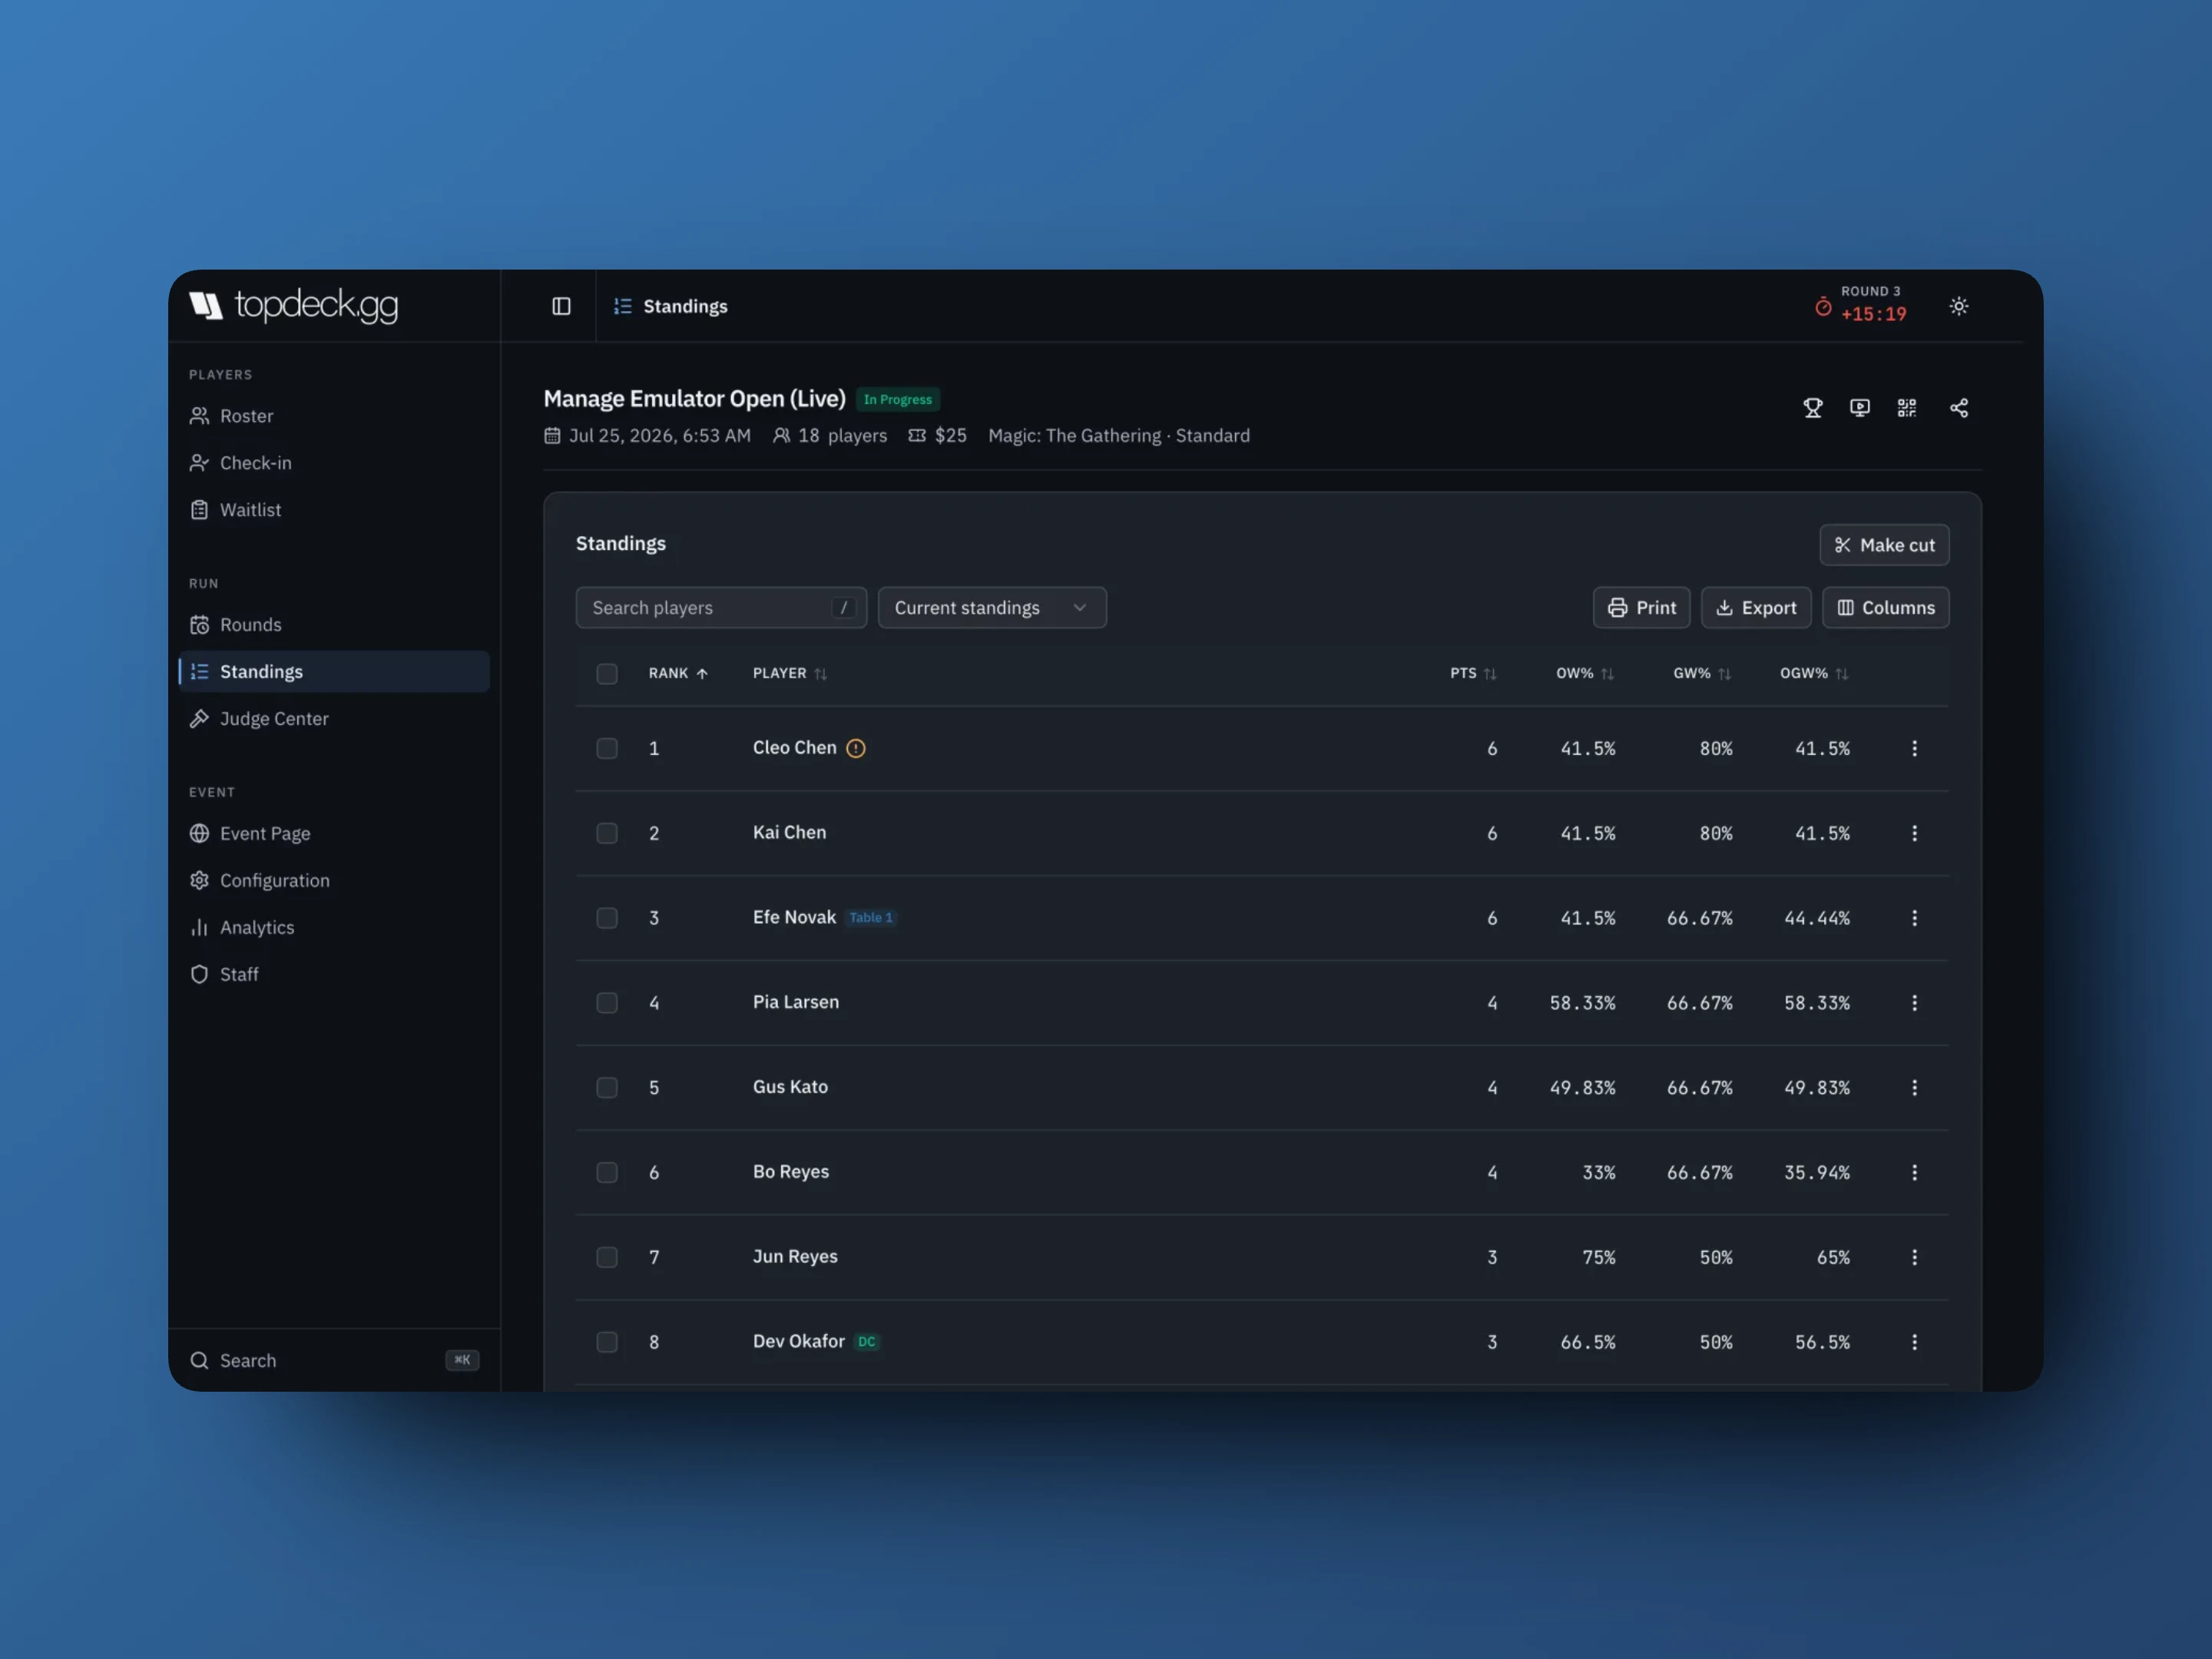The image size is (2212, 1659).
Task: Click the $25 entry fee
Action: coord(937,436)
